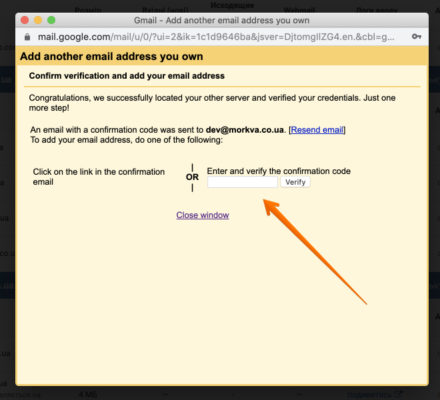Click the 'Confirm verification' subheading
This screenshot has width=440, height=400.
(x=127, y=76)
